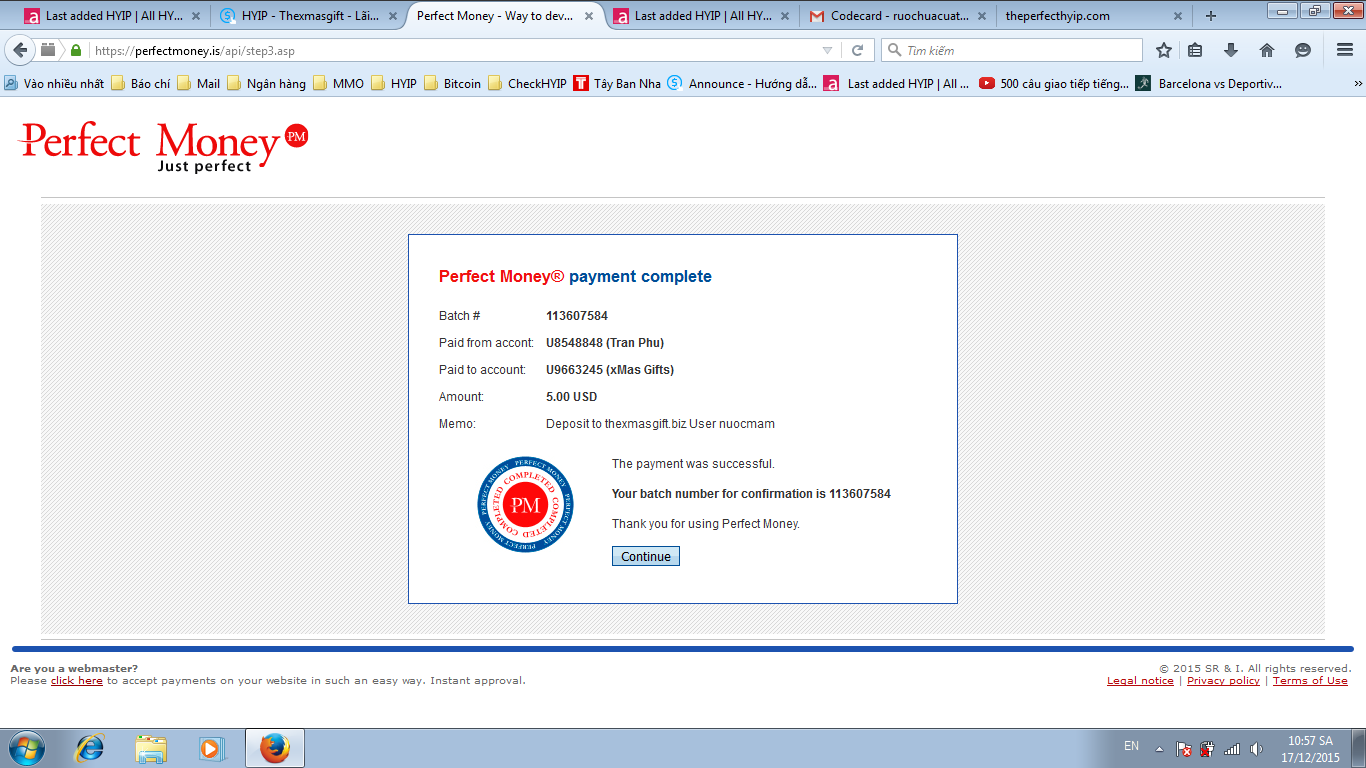The height and width of the screenshot is (768, 1366).
Task: Go back using the browser back arrow
Action: click(20, 50)
